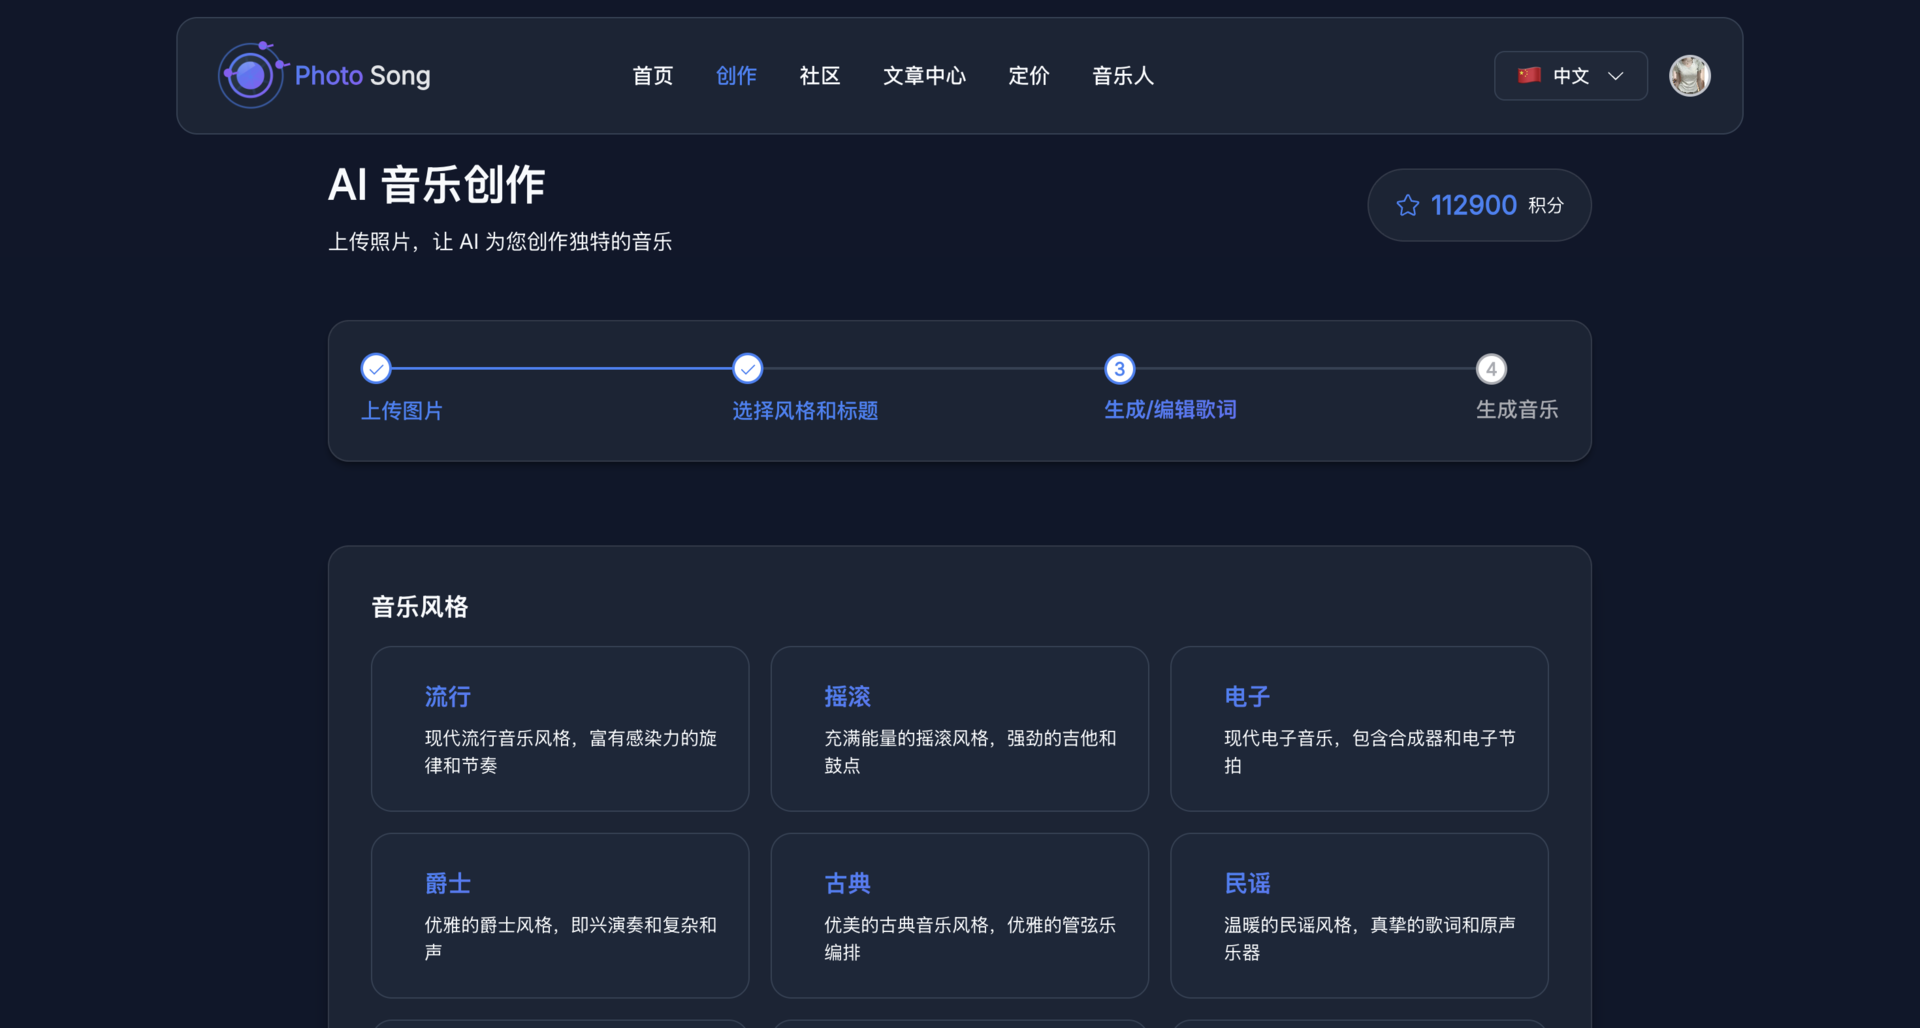Viewport: 1920px width, 1028px height.
Task: Click the China flag icon
Action: 1528,76
